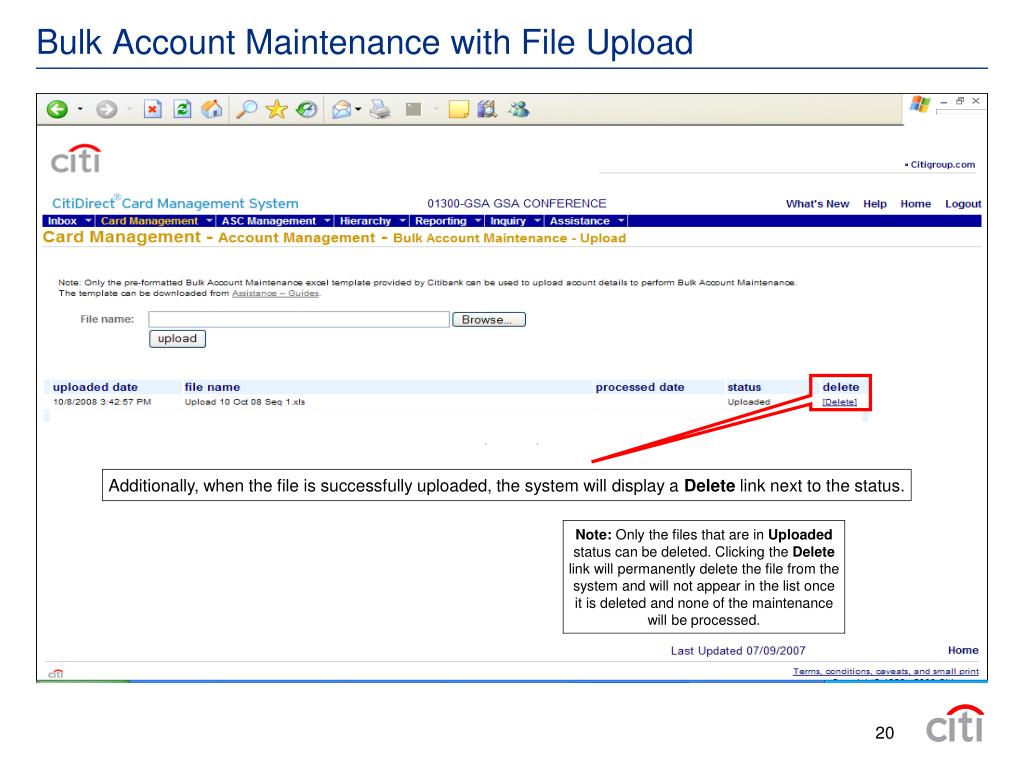Image resolution: width=1024 pixels, height=768 pixels.
Task: Click the green browser Back arrow
Action: pyautogui.click(x=57, y=110)
